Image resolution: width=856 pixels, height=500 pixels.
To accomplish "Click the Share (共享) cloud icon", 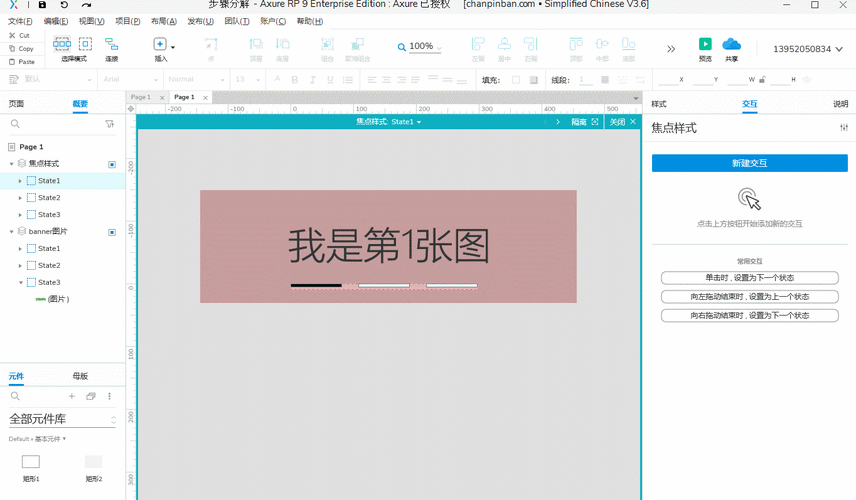I will coord(732,44).
